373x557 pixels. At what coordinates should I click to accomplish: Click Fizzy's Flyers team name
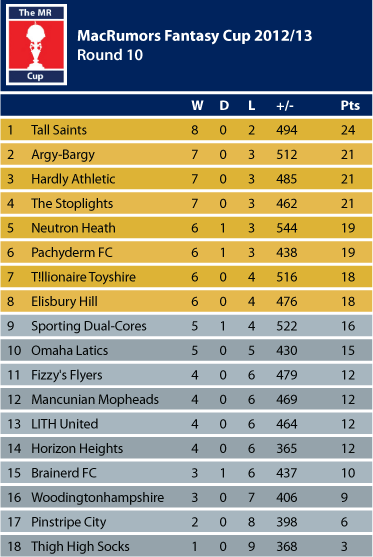pyautogui.click(x=67, y=375)
